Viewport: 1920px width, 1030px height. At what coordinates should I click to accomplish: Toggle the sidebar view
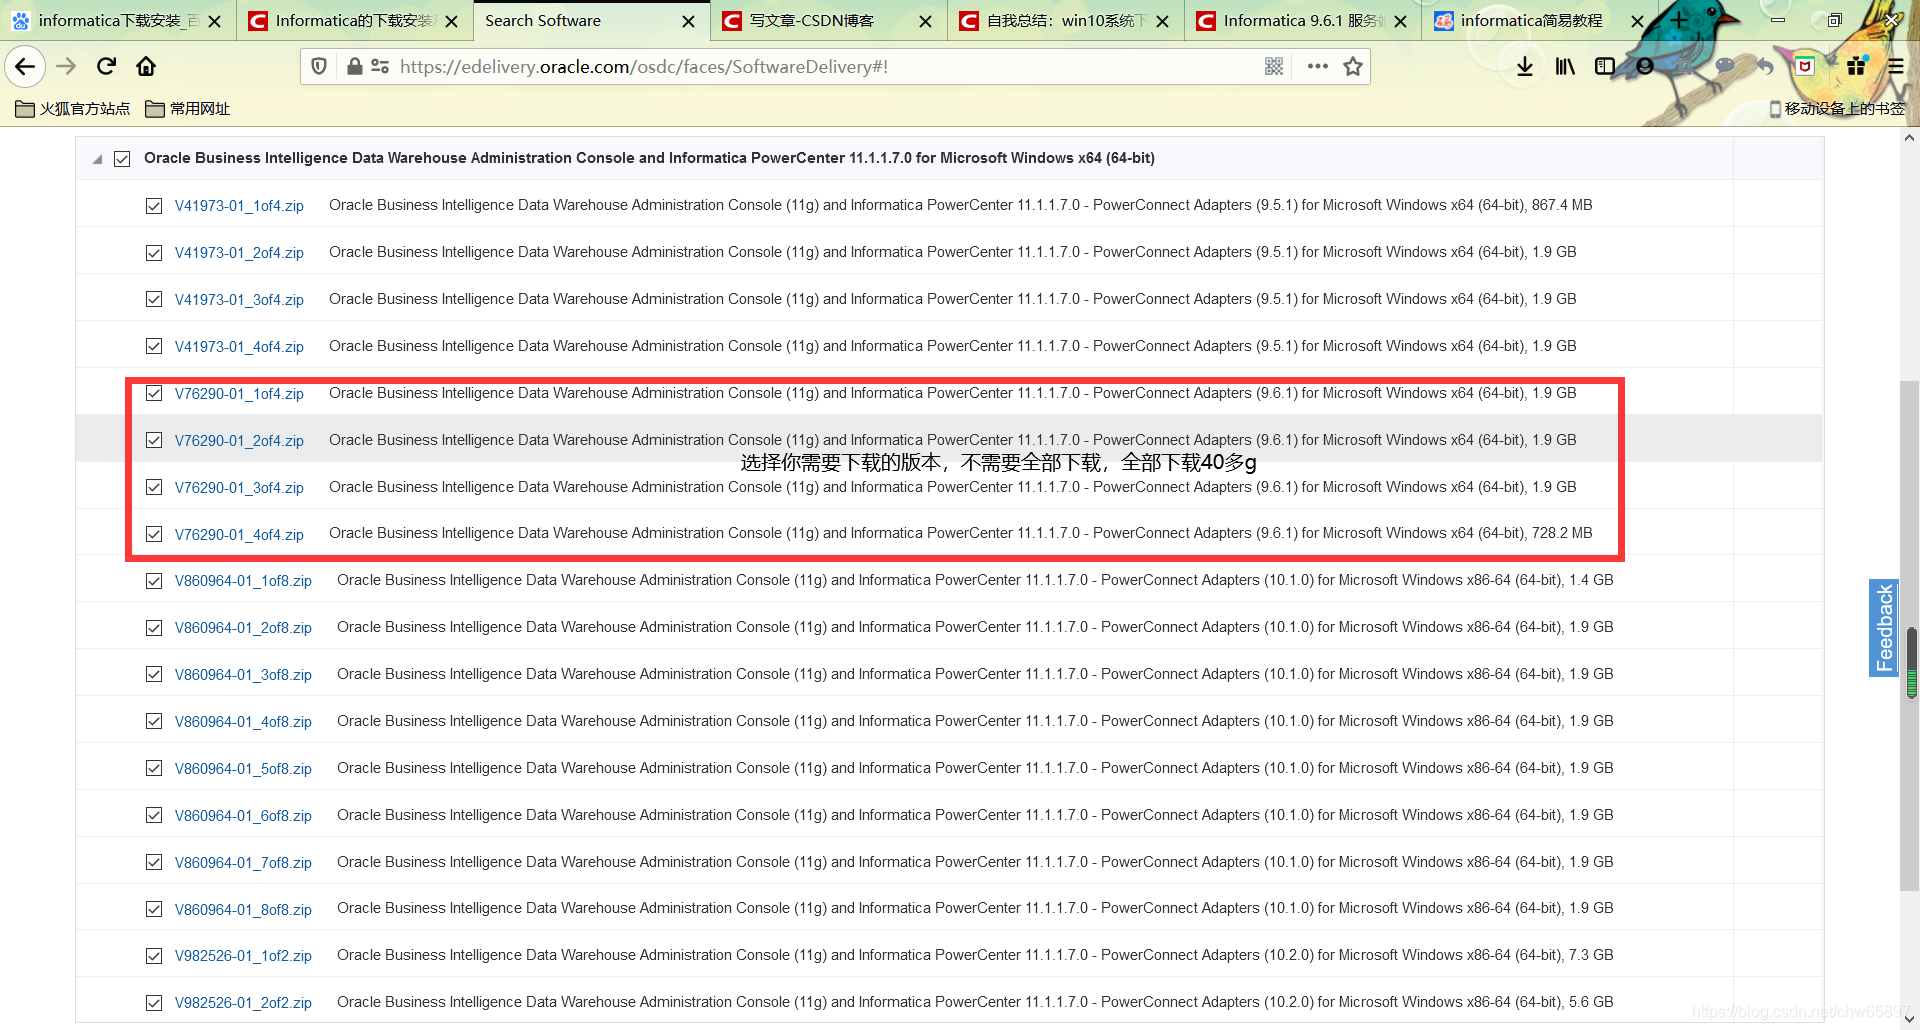[x=1605, y=66]
